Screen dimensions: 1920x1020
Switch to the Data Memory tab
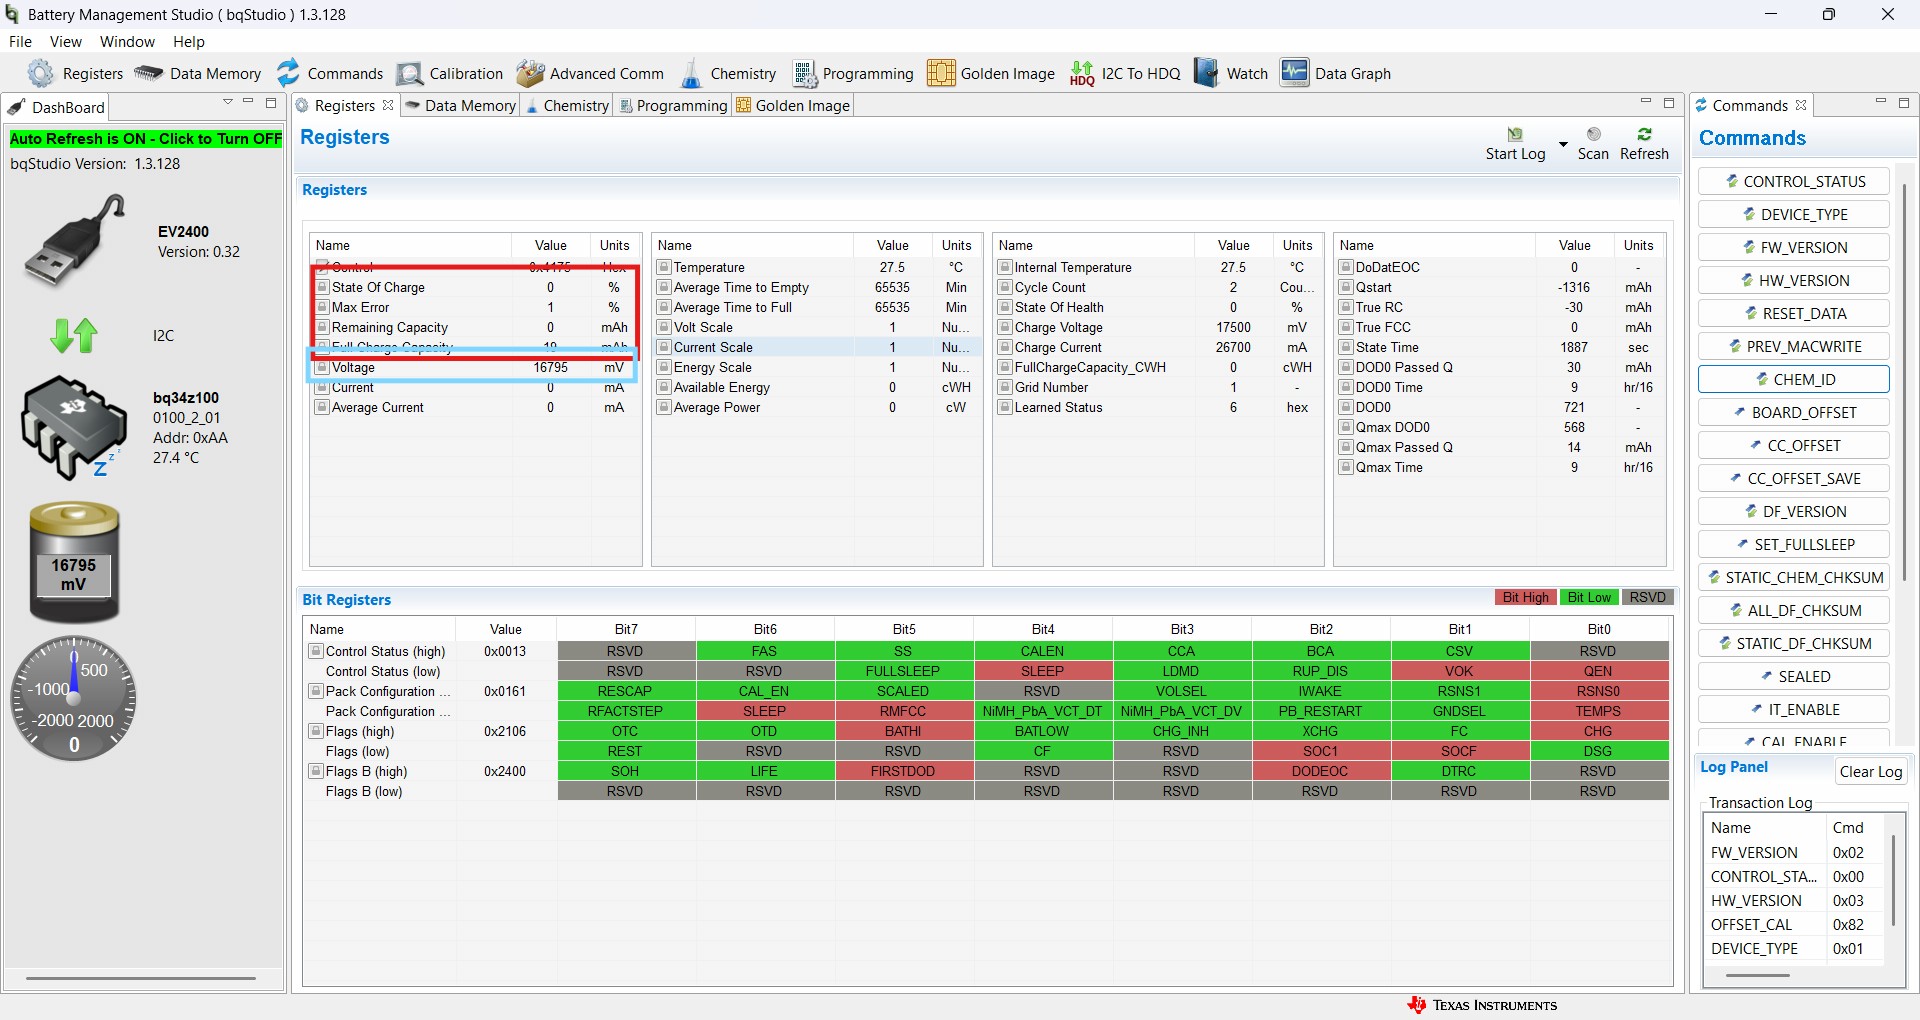tap(461, 106)
